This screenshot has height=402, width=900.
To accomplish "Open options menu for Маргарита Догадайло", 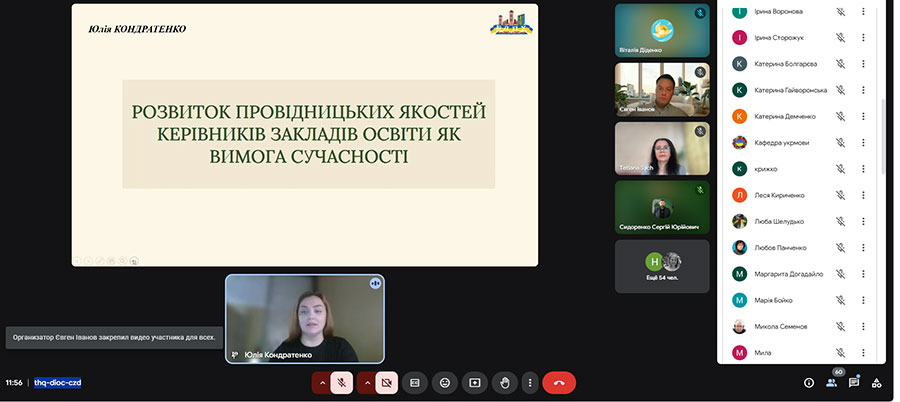I will (863, 274).
